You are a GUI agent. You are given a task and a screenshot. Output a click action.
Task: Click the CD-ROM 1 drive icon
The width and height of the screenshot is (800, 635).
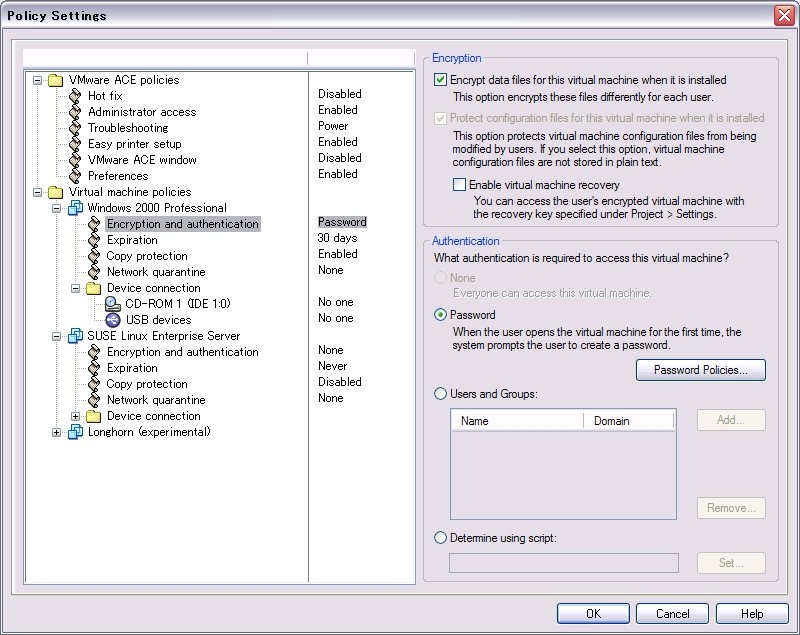113,304
